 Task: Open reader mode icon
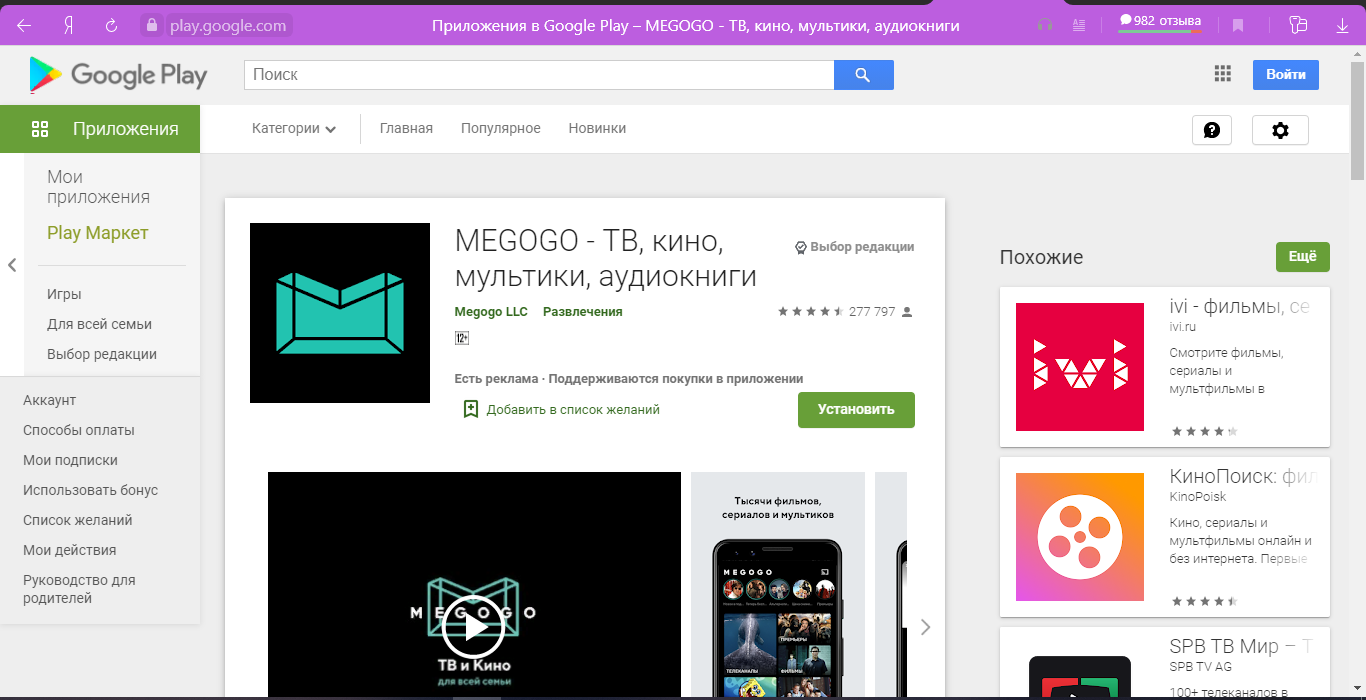[x=1078, y=26]
